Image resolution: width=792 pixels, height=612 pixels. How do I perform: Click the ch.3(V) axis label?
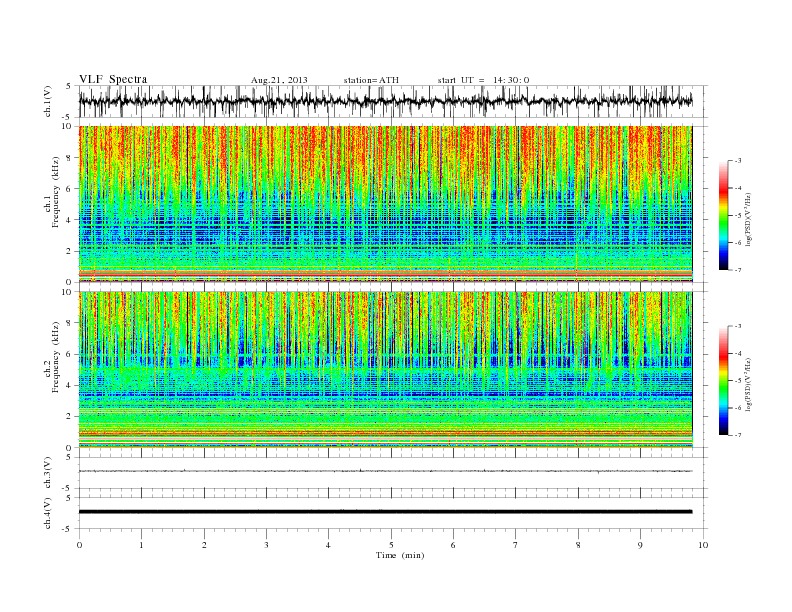tap(47, 473)
